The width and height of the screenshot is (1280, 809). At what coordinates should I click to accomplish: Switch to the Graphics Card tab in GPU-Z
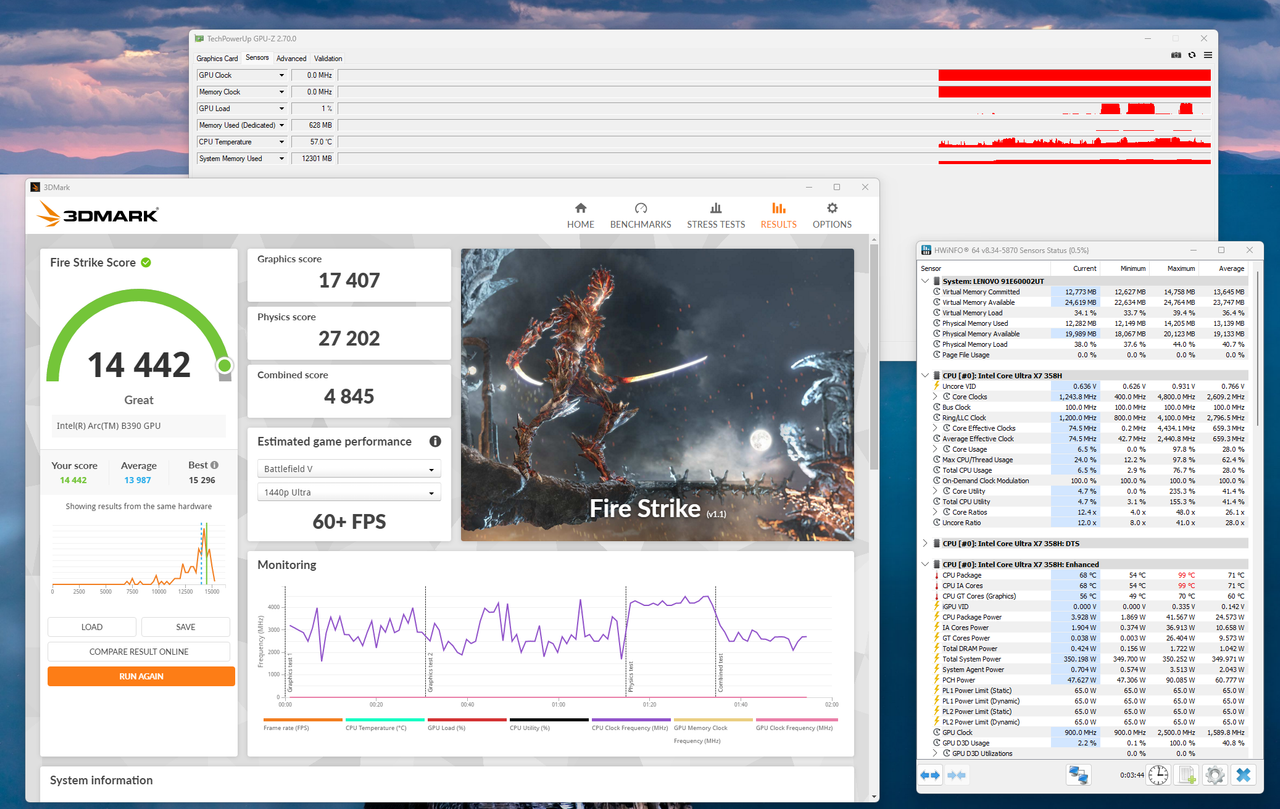click(217, 58)
